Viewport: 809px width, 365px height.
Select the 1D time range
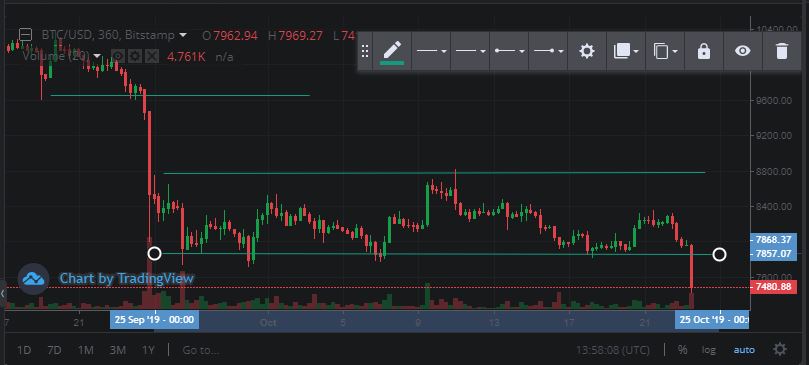[24, 350]
